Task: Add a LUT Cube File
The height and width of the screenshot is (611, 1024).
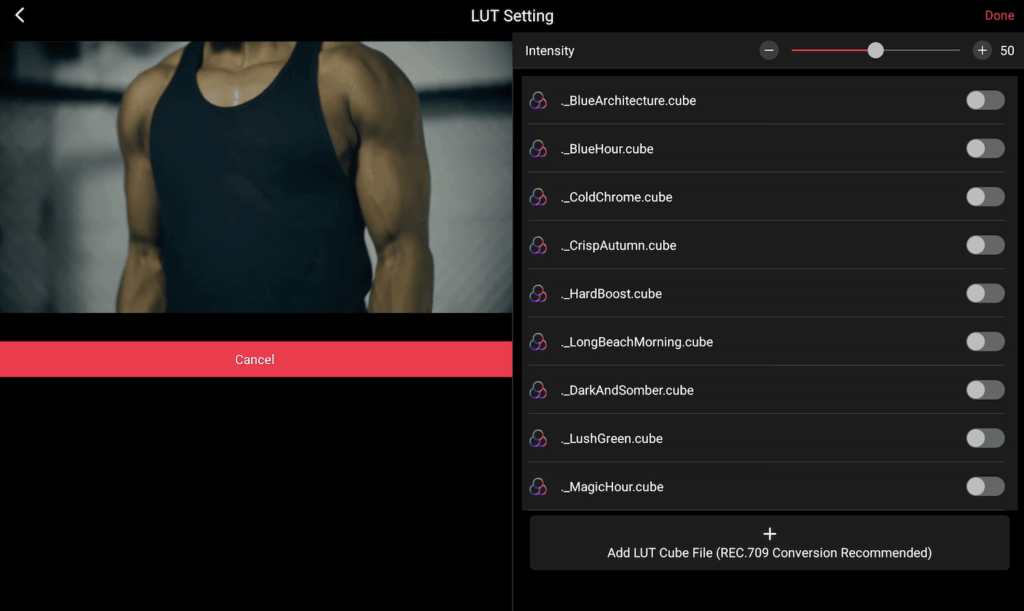Action: point(769,543)
